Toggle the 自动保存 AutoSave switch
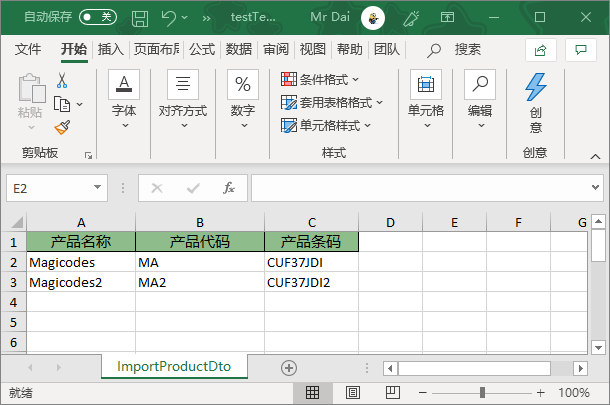Screen dimensions: 610x405 pyautogui.click(x=98, y=17)
